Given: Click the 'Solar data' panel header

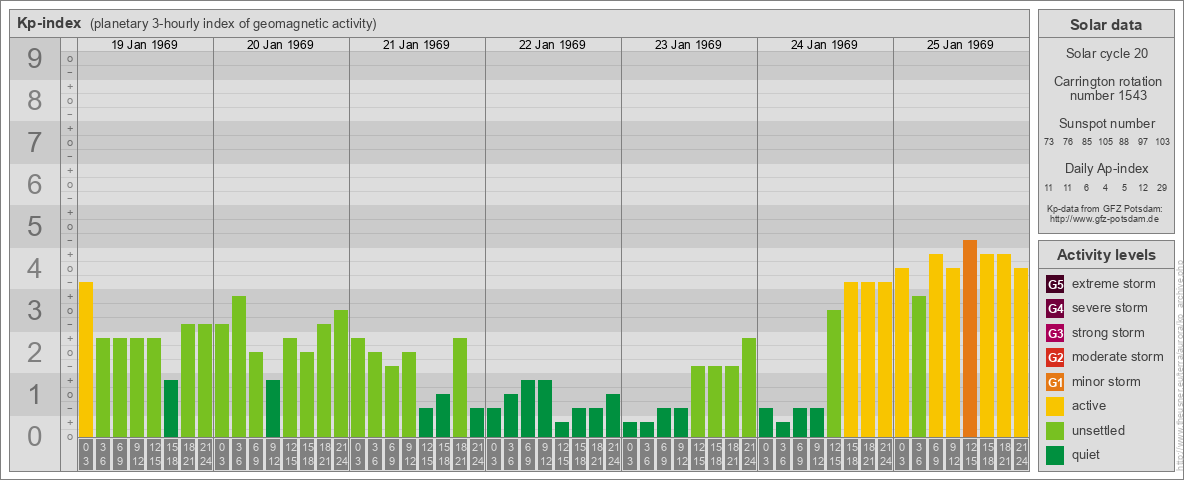Looking at the screenshot, I should pyautogui.click(x=1105, y=25).
